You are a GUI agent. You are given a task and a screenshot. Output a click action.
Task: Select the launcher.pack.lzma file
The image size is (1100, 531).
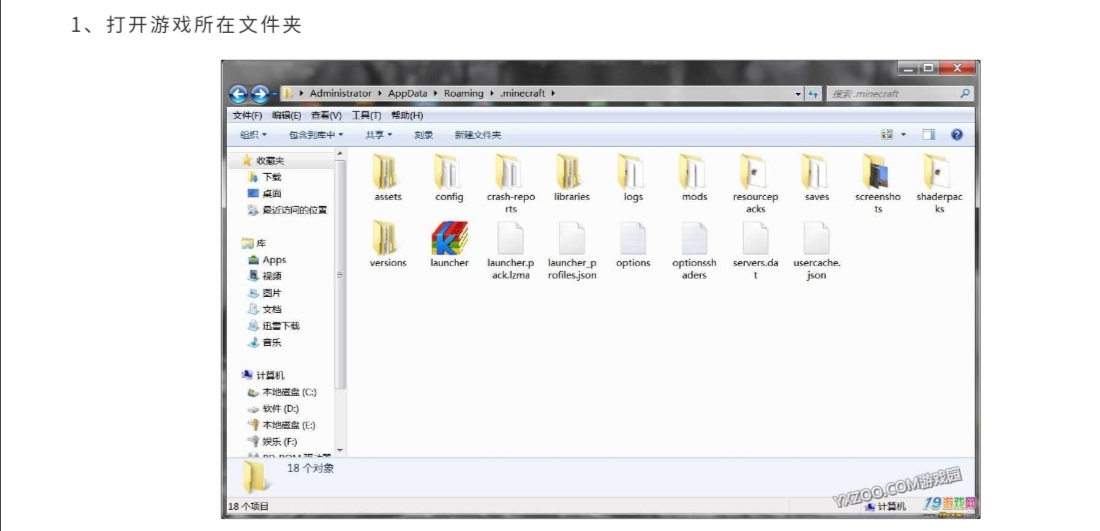tap(511, 250)
